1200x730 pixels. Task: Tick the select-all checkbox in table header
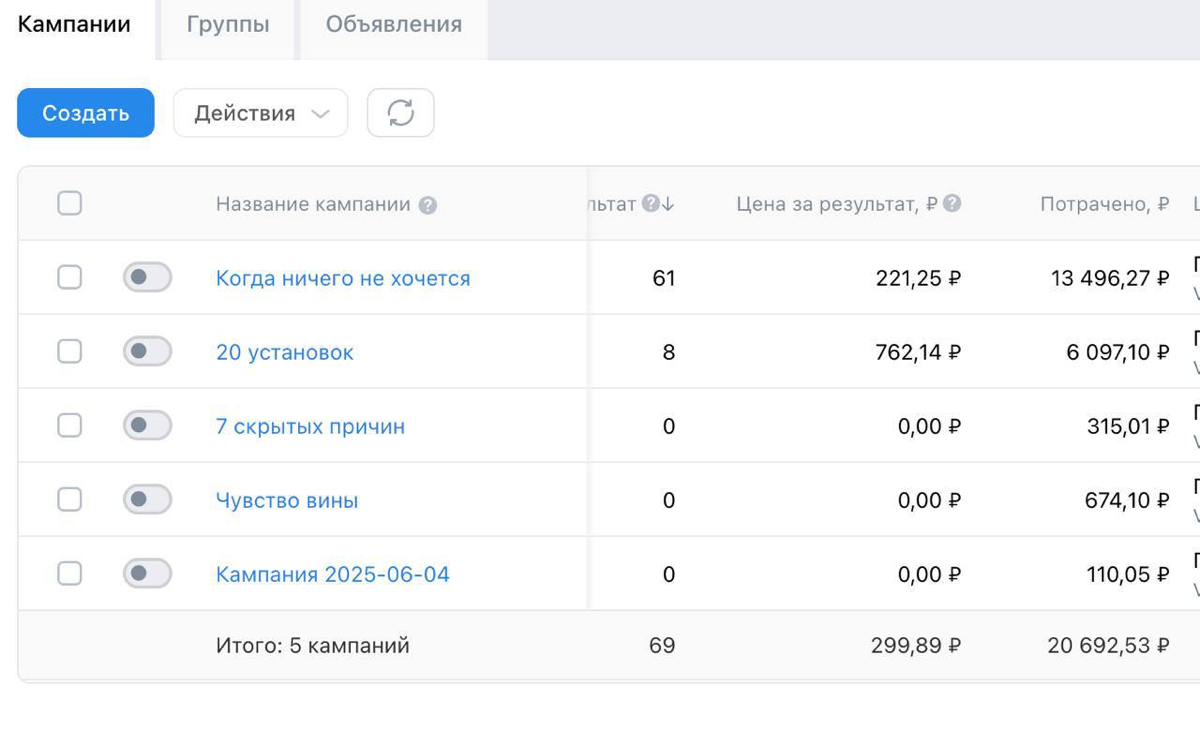click(x=69, y=204)
